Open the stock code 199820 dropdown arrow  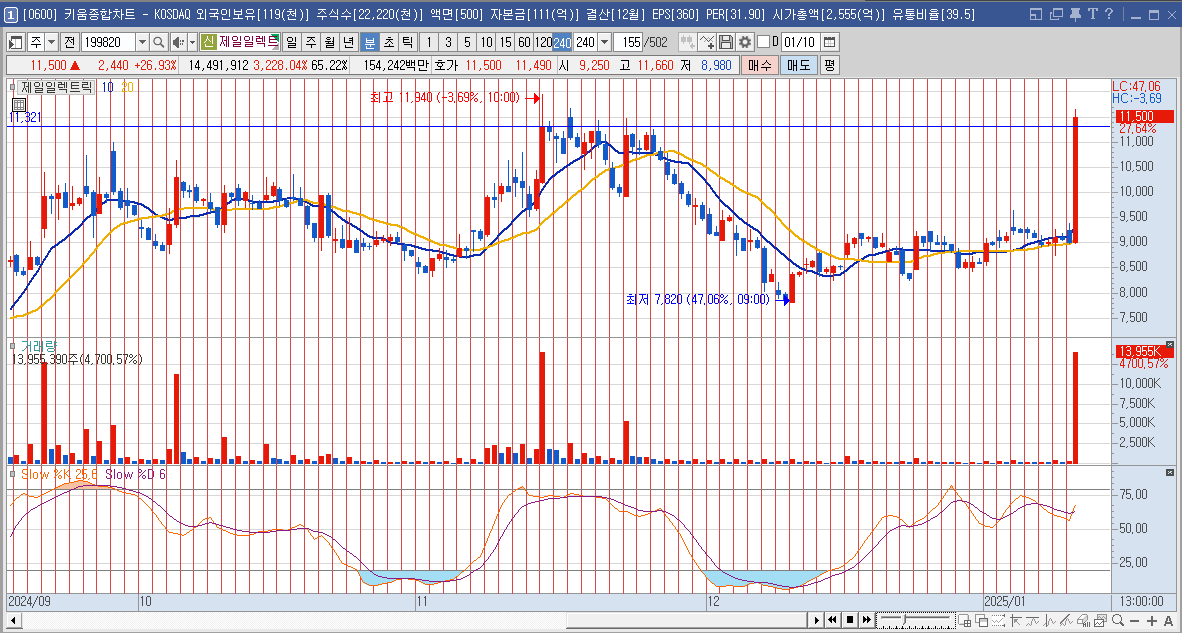tap(142, 42)
